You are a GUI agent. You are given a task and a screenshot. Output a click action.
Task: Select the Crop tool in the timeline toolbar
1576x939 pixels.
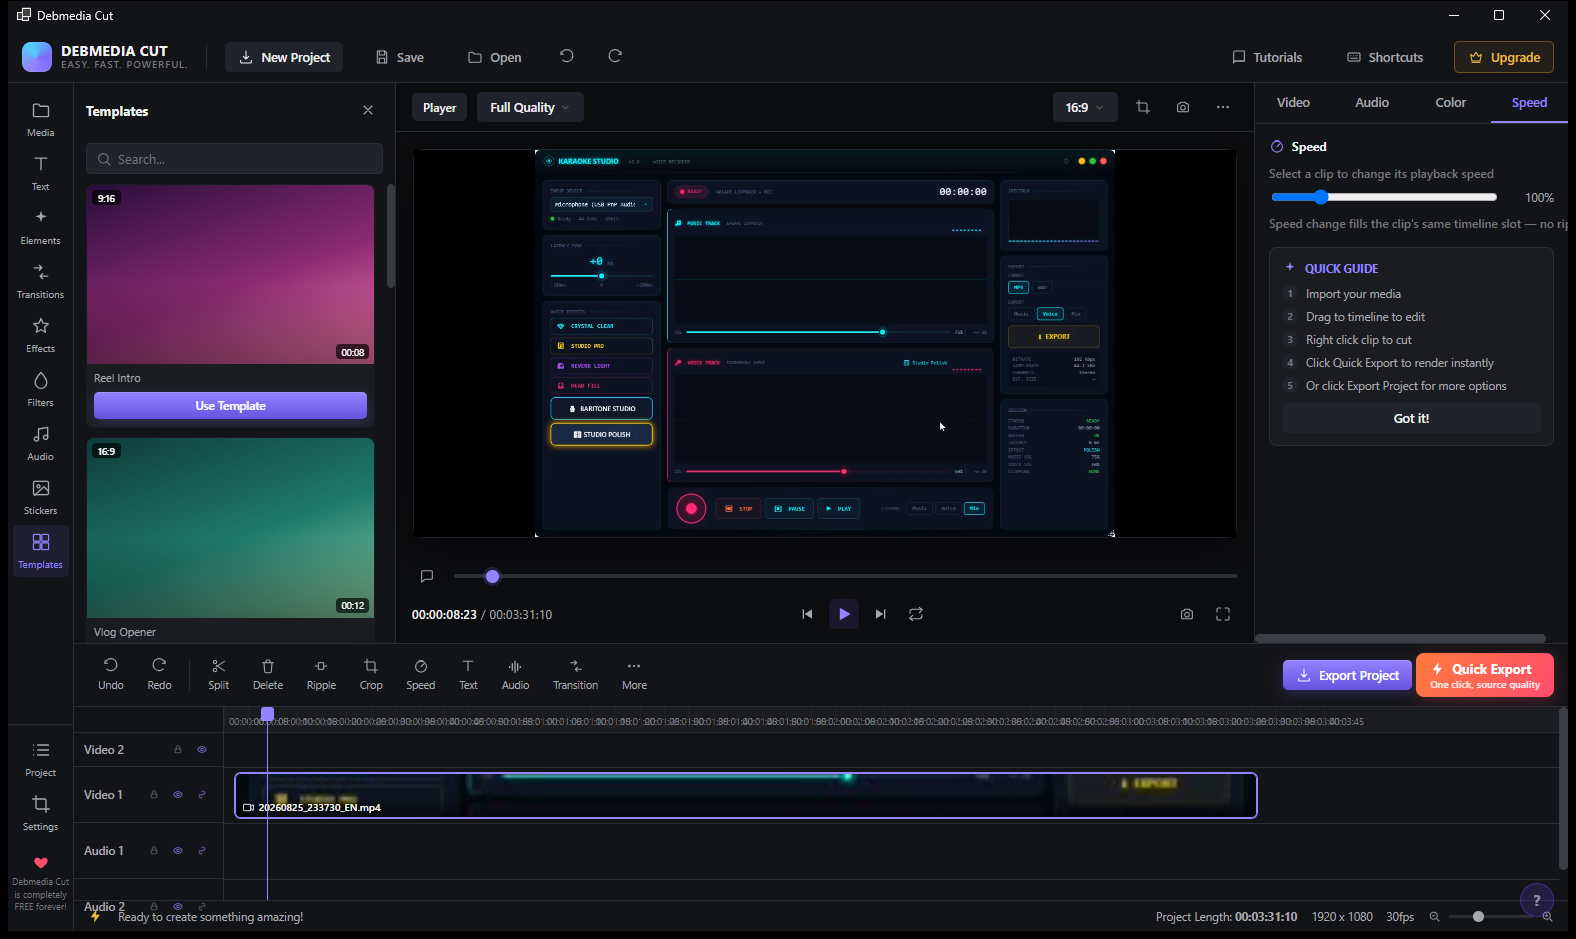tap(371, 674)
